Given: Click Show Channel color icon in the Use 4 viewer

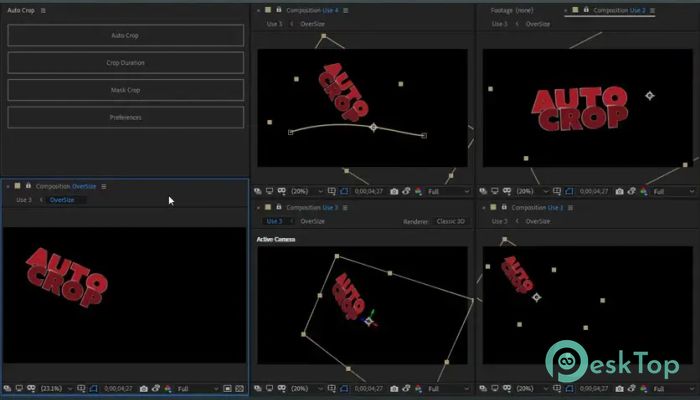Looking at the screenshot, I should [x=418, y=191].
